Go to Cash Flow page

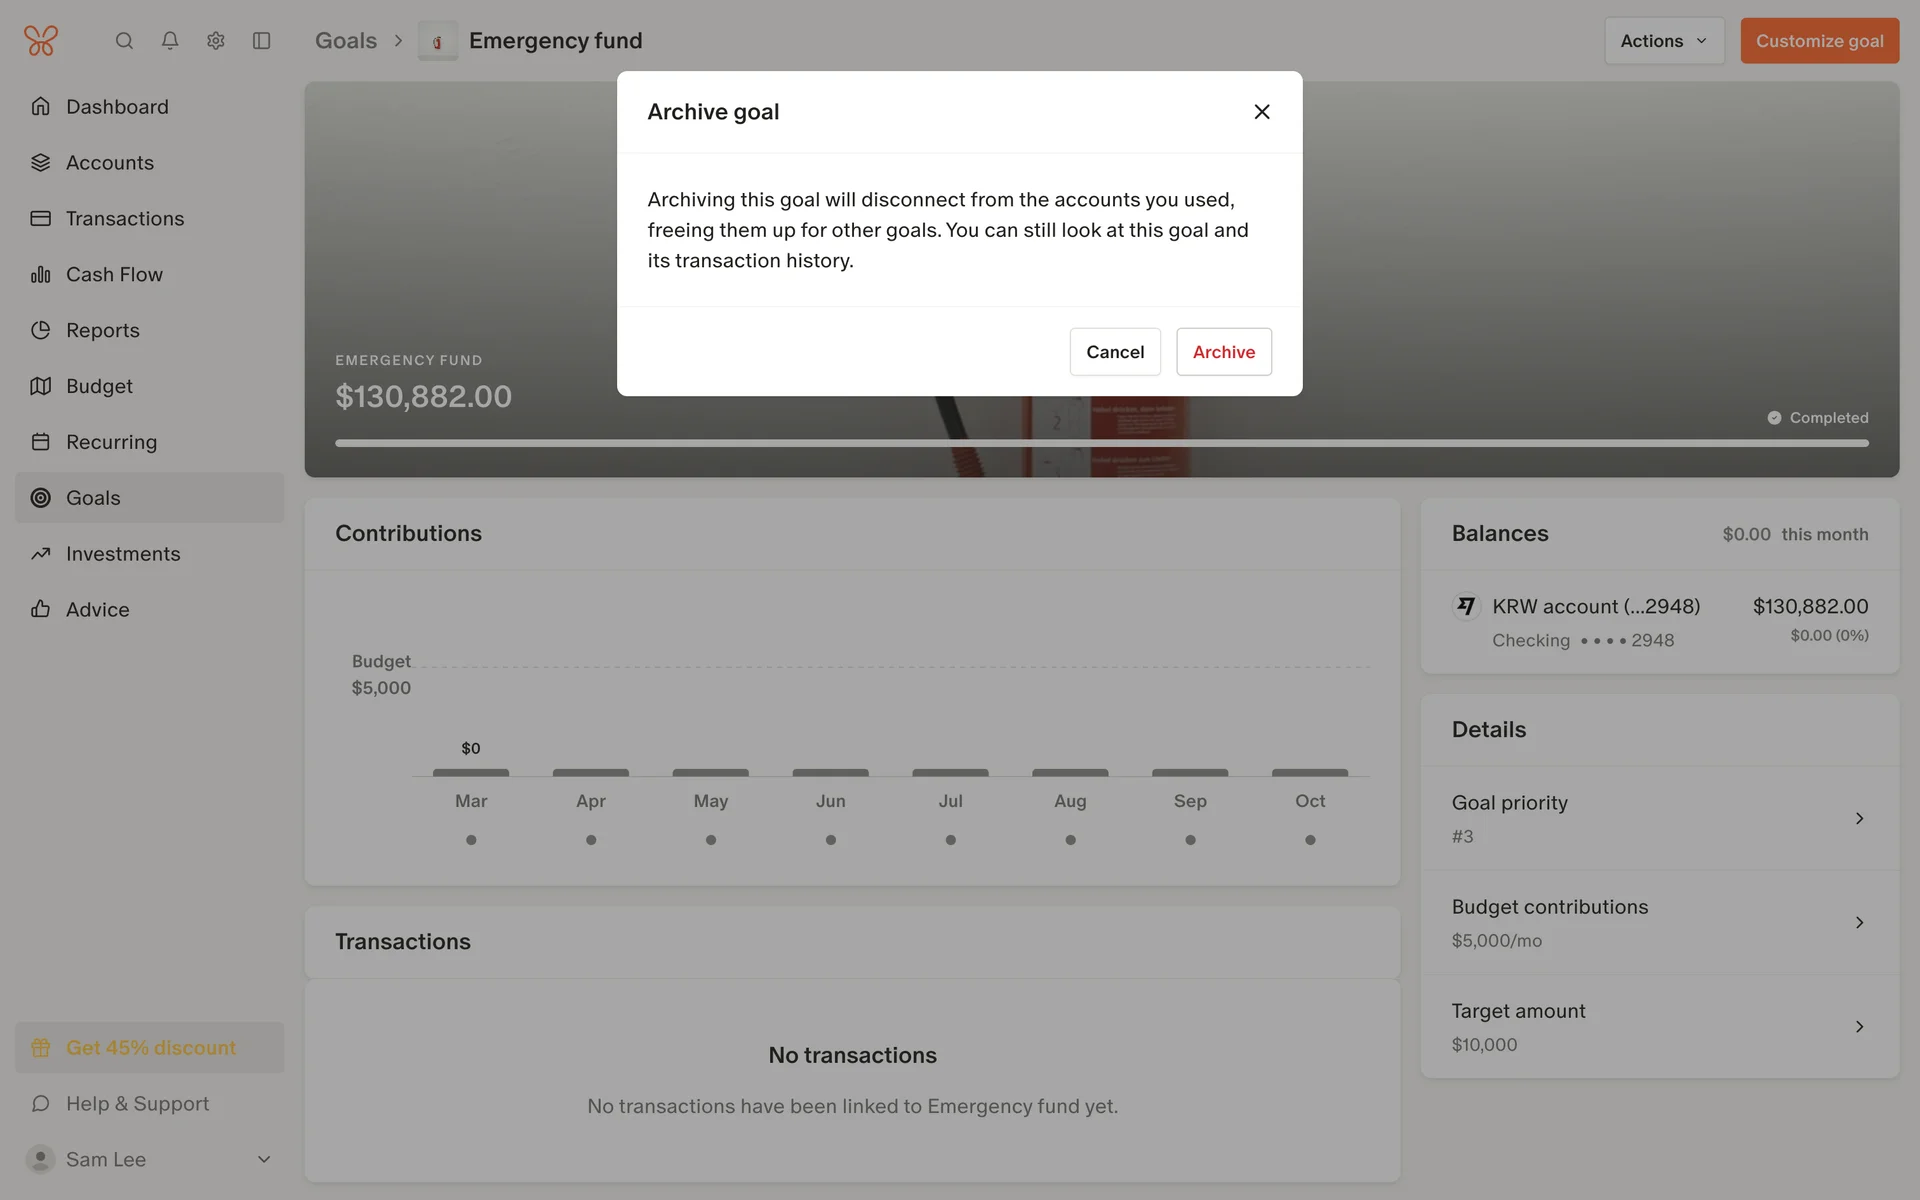(x=114, y=274)
